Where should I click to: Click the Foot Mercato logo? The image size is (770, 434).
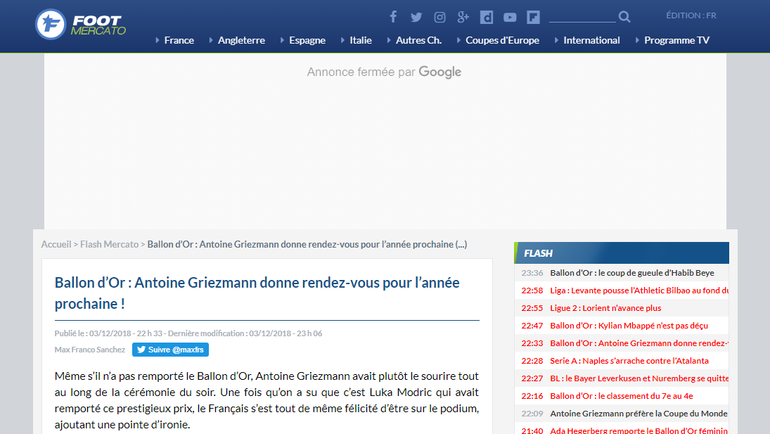click(80, 23)
